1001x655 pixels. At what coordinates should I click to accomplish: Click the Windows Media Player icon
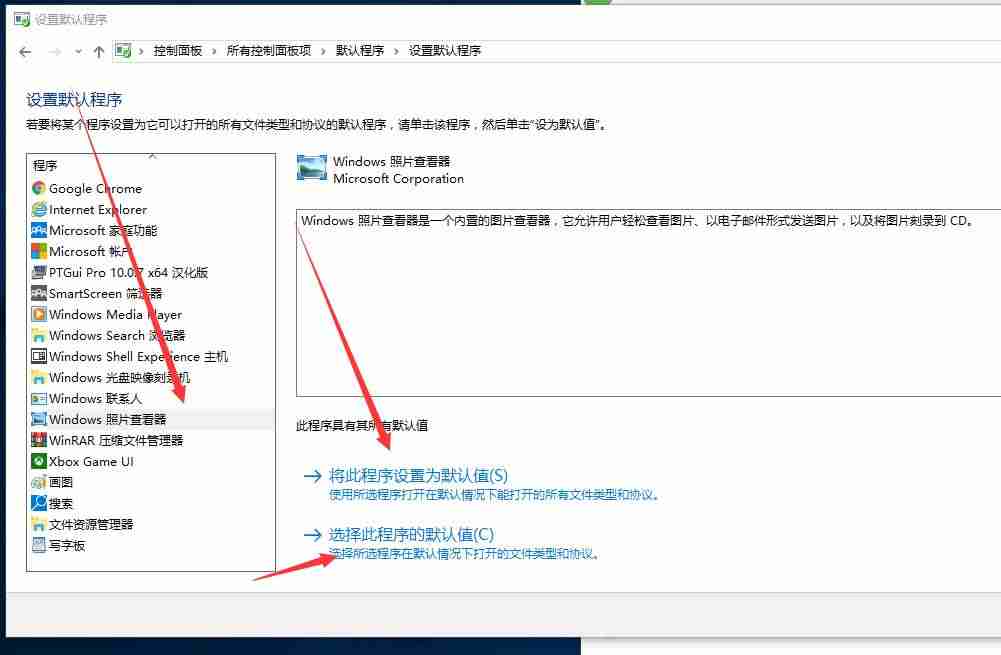[x=39, y=315]
